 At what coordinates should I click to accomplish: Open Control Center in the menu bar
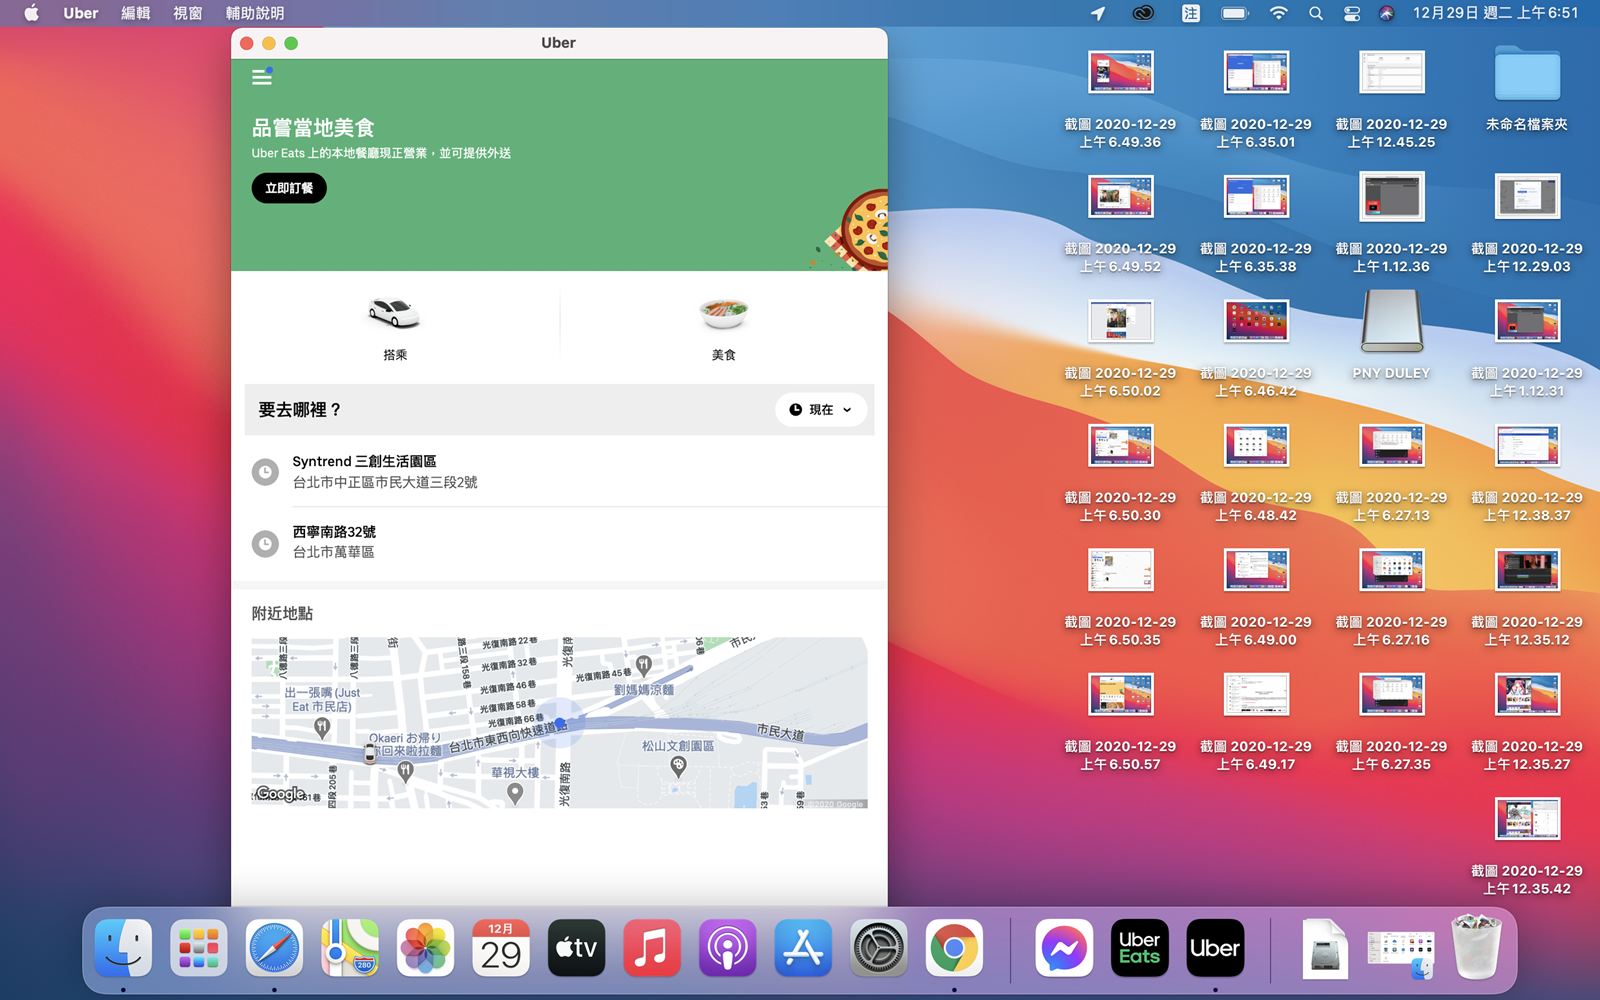pyautogui.click(x=1351, y=13)
